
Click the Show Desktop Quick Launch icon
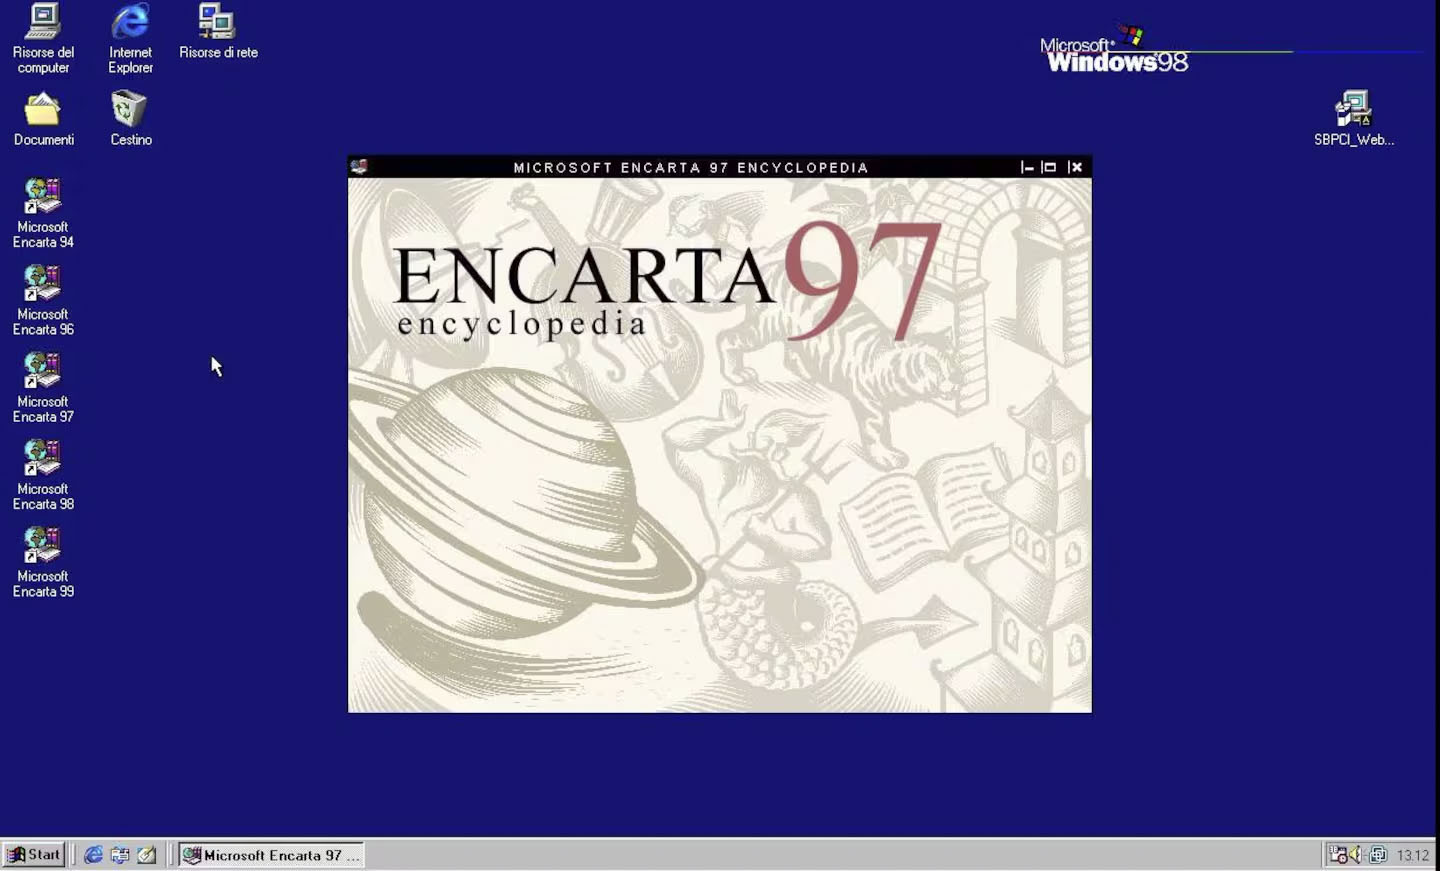click(120, 855)
